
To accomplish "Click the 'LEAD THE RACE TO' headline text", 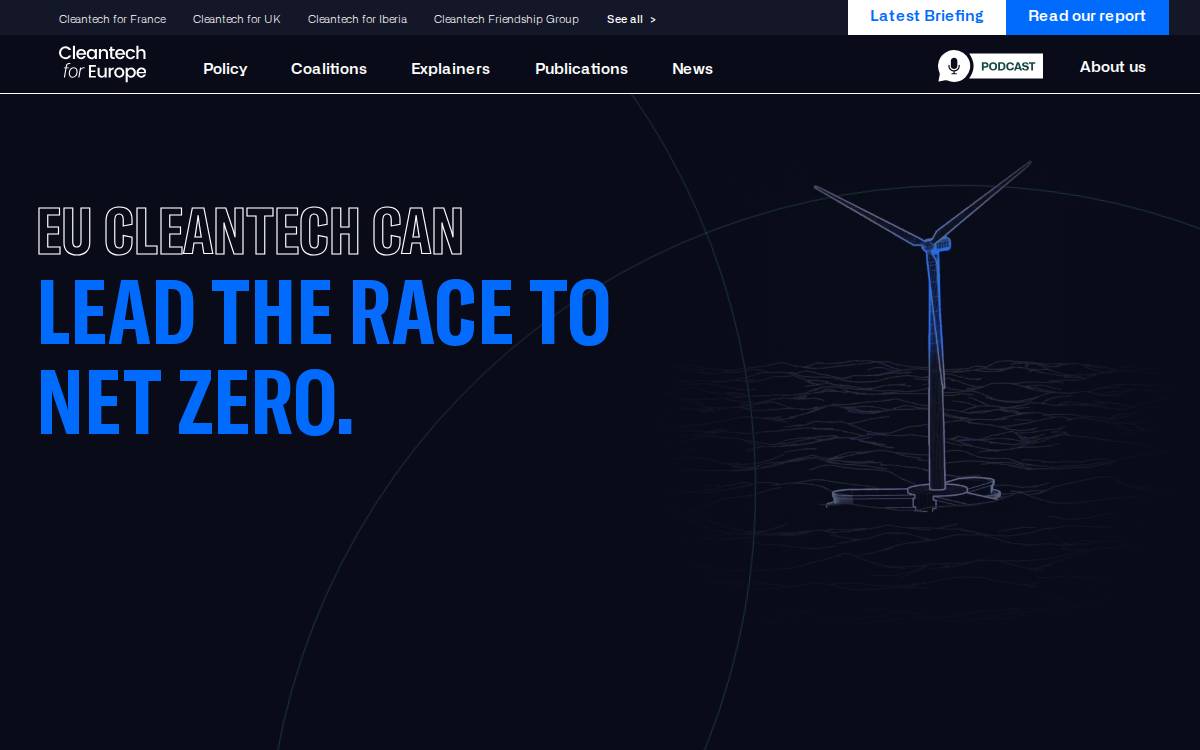I will [x=323, y=312].
